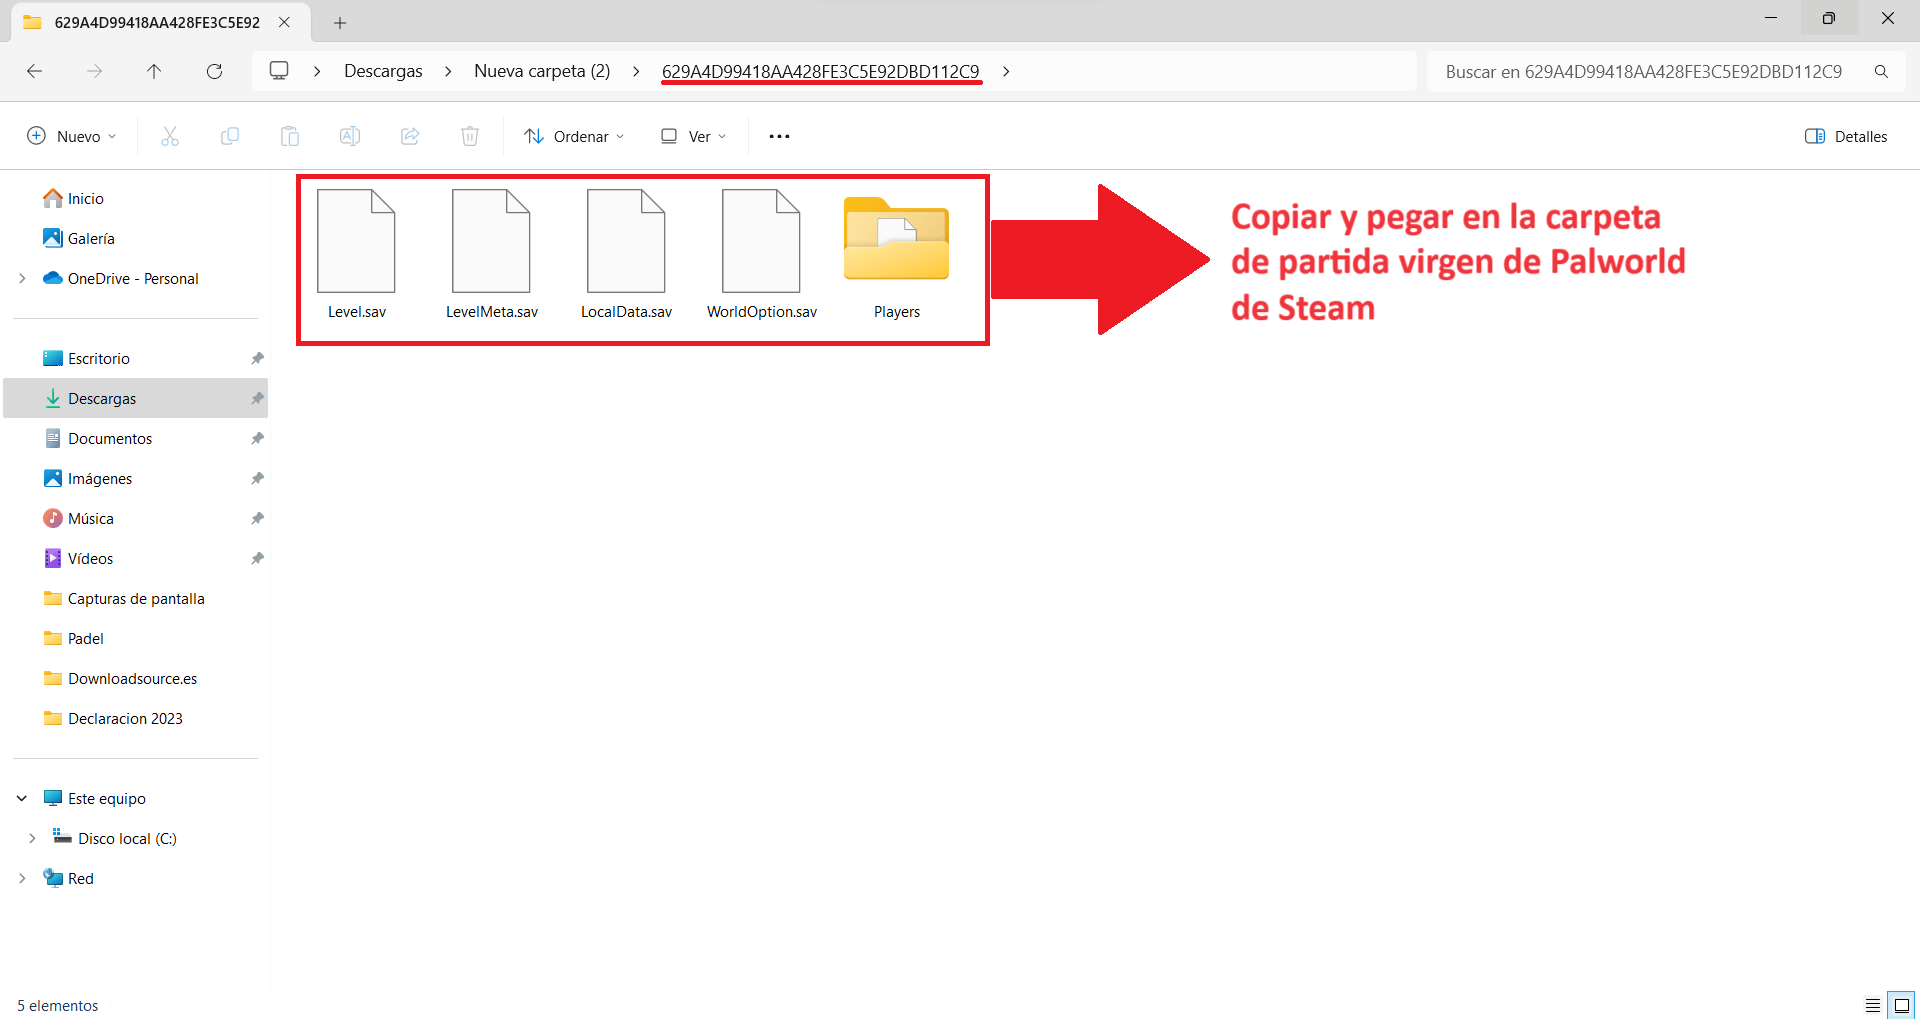Open Galería in the sidebar
The height and width of the screenshot is (1019, 1920).
click(78, 238)
